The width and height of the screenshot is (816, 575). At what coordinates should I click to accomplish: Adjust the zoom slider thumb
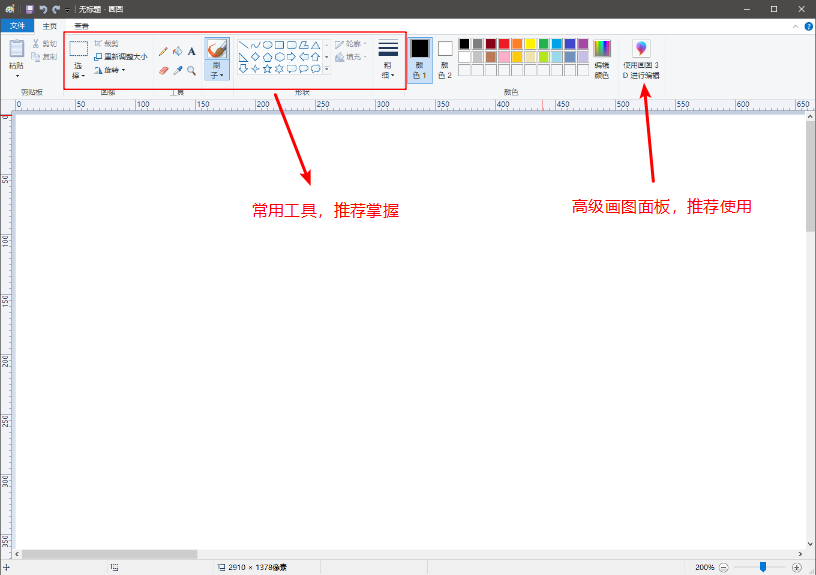click(x=763, y=567)
